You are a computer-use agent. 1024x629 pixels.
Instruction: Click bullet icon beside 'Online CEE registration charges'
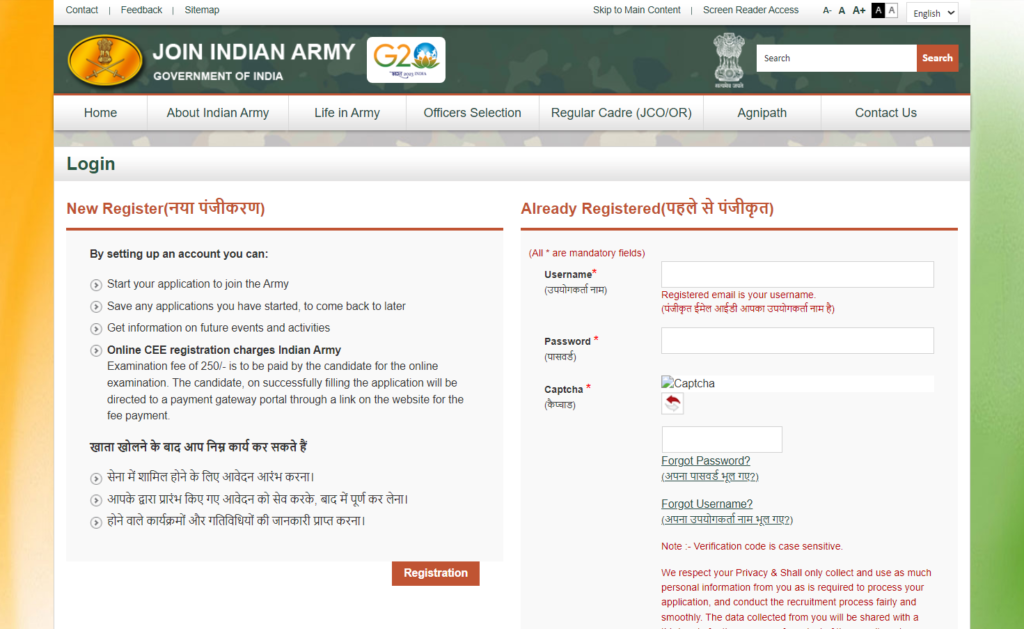(96, 351)
